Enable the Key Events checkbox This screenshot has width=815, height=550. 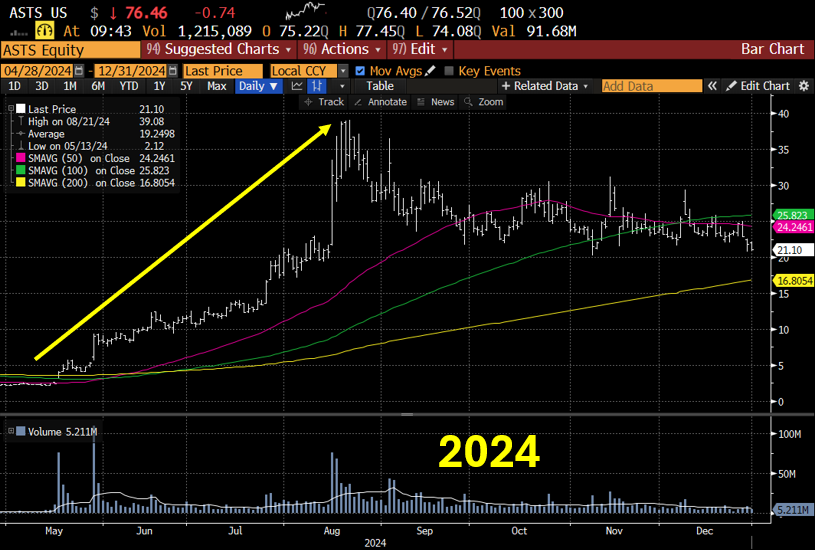[x=449, y=71]
